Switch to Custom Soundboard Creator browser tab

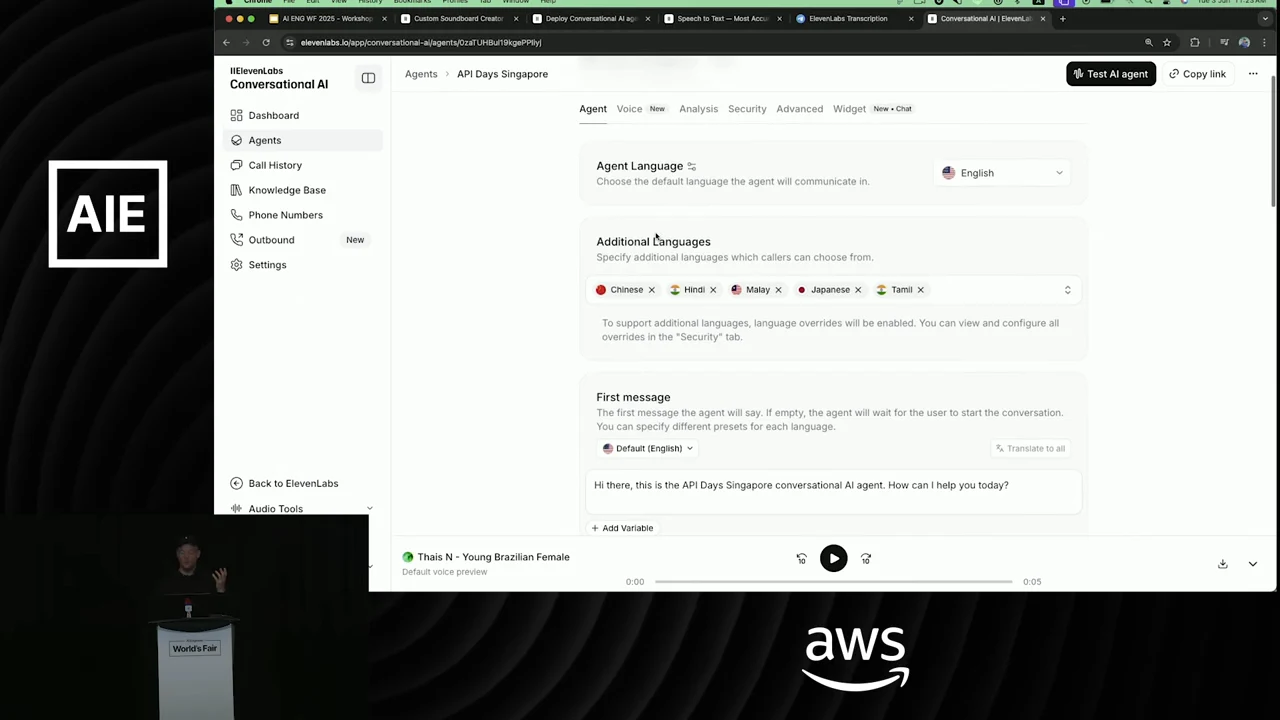458,18
